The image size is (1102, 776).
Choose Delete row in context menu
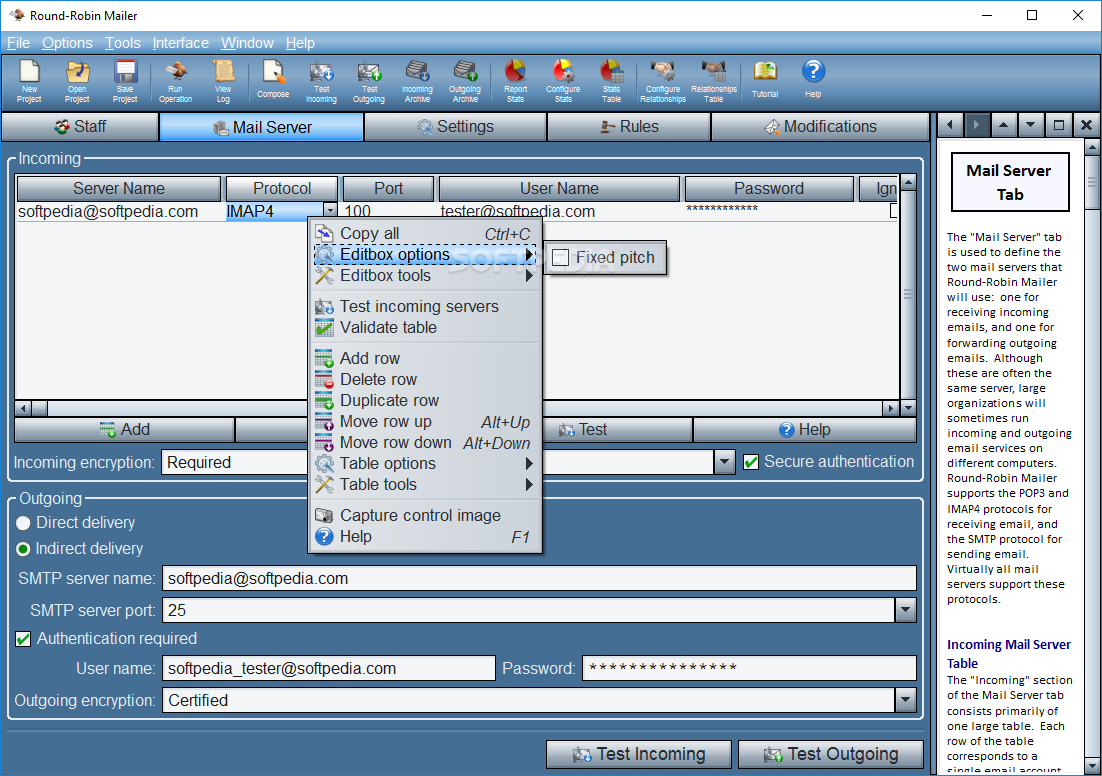pos(424,380)
